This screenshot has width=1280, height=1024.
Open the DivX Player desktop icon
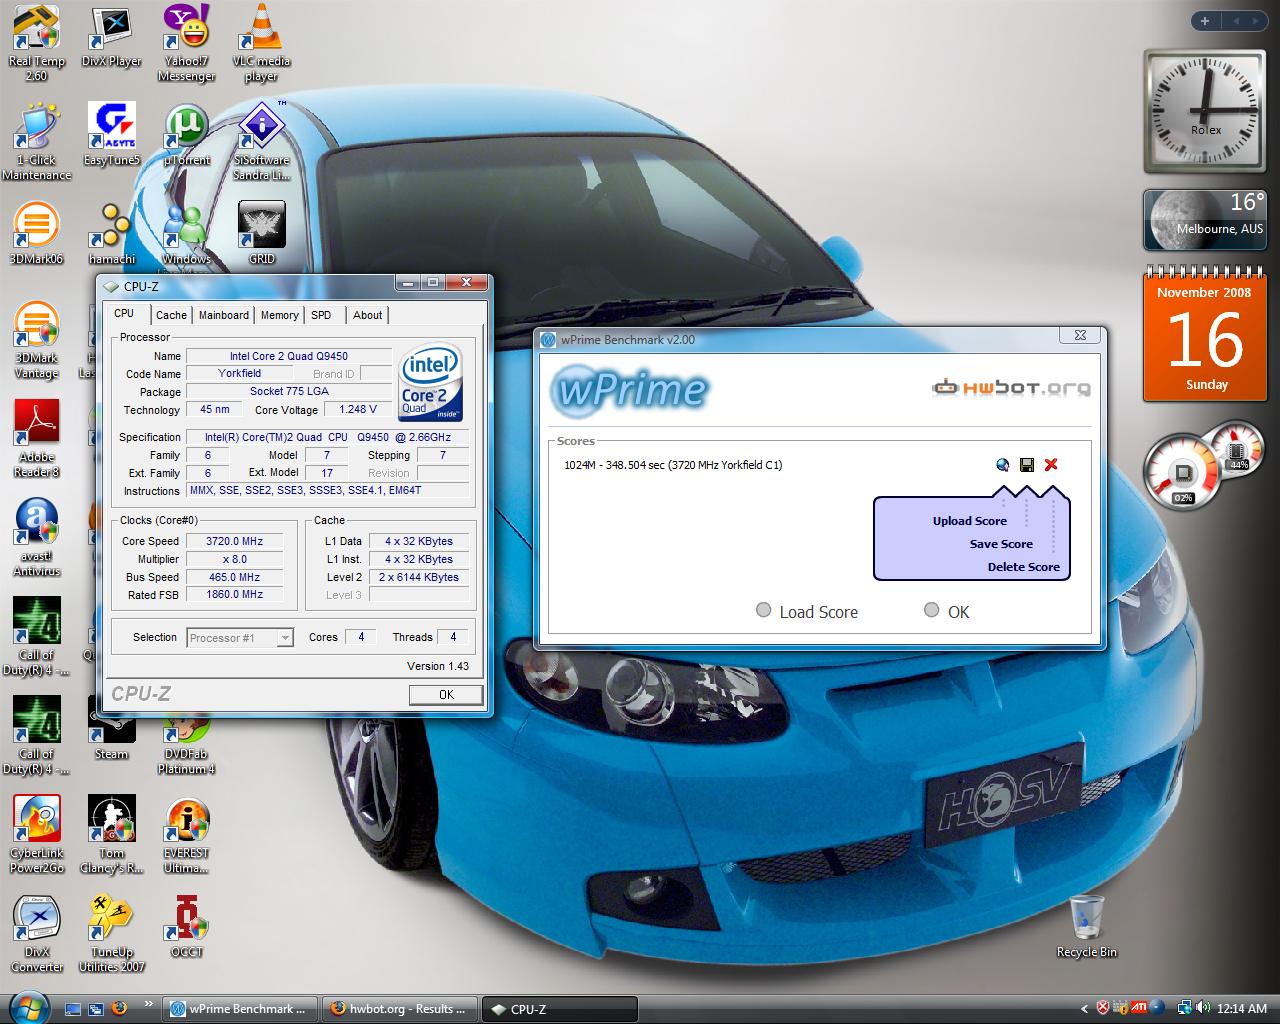click(x=111, y=36)
